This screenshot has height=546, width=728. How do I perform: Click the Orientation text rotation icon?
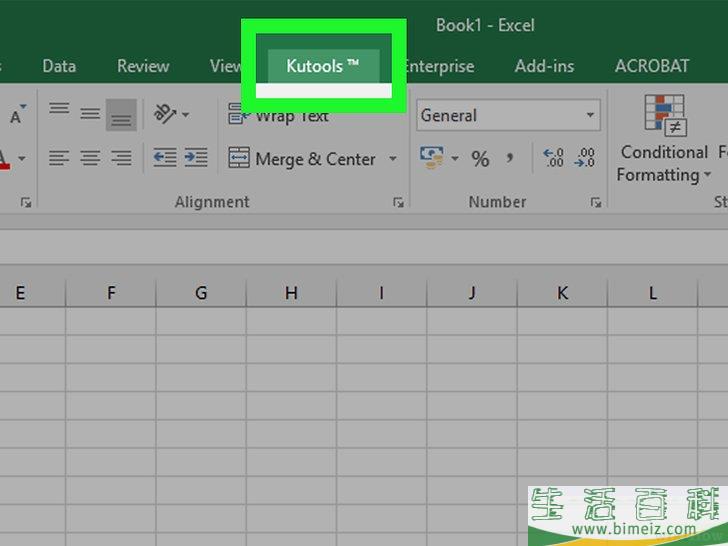coord(165,114)
